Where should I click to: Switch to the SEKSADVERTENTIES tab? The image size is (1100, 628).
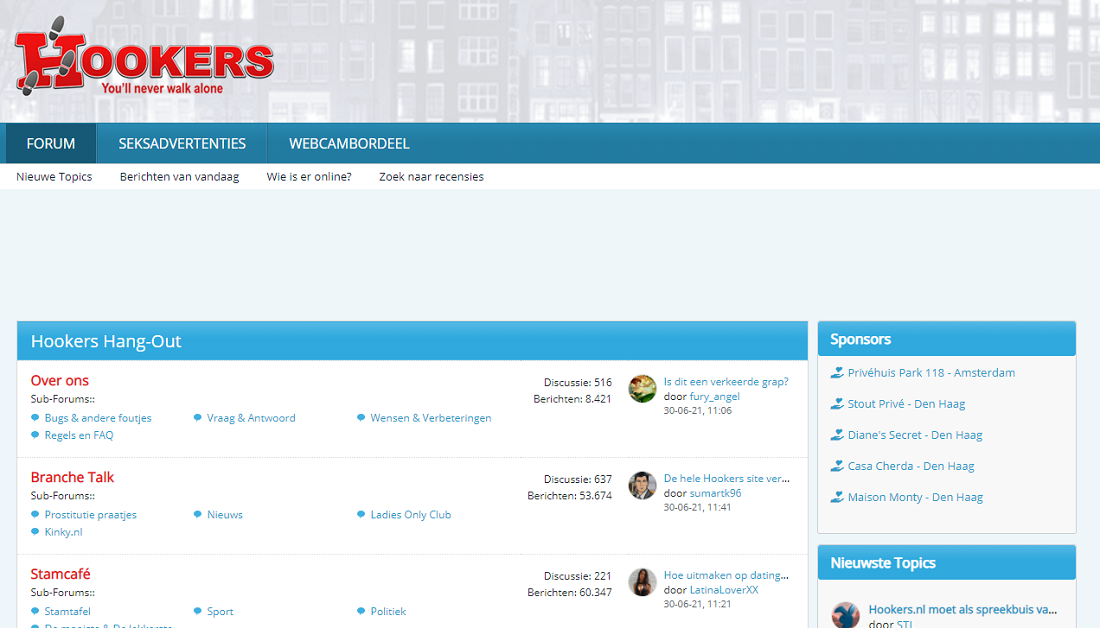point(182,144)
